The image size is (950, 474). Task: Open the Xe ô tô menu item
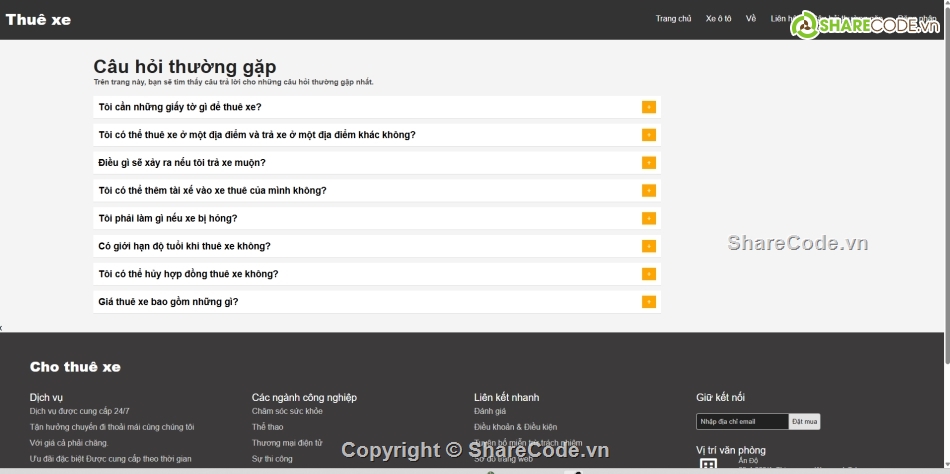click(718, 19)
